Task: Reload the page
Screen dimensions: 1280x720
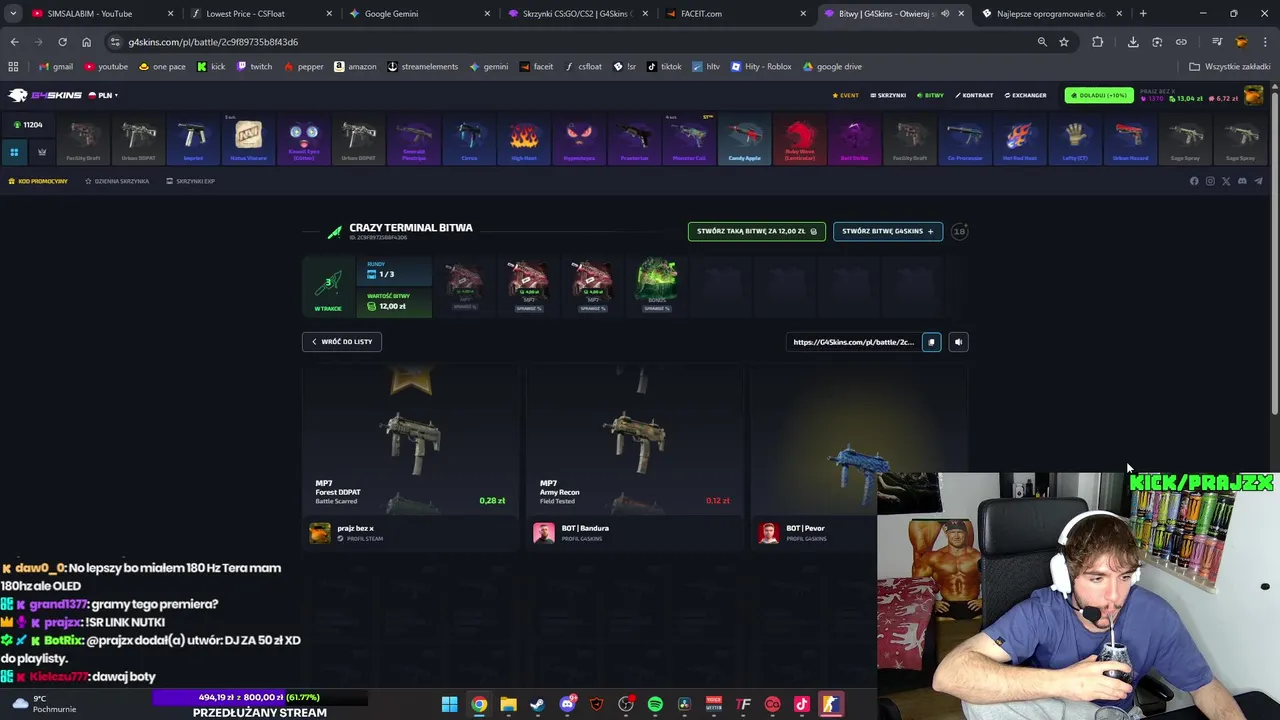Action: pos(62,42)
